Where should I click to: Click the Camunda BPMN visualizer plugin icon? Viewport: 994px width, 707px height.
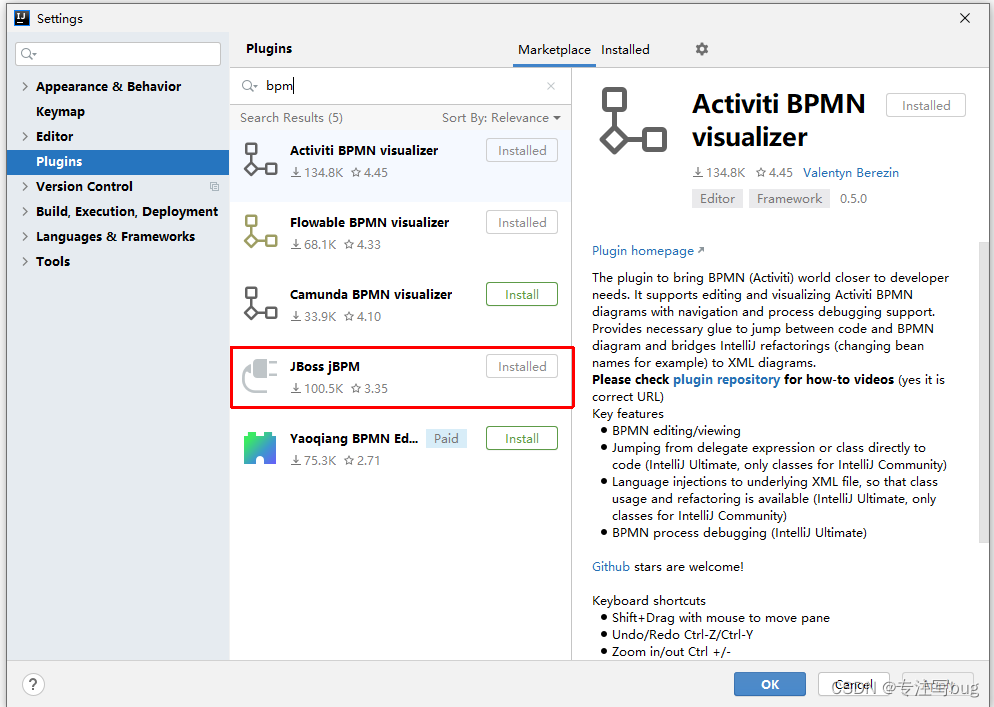(x=260, y=303)
